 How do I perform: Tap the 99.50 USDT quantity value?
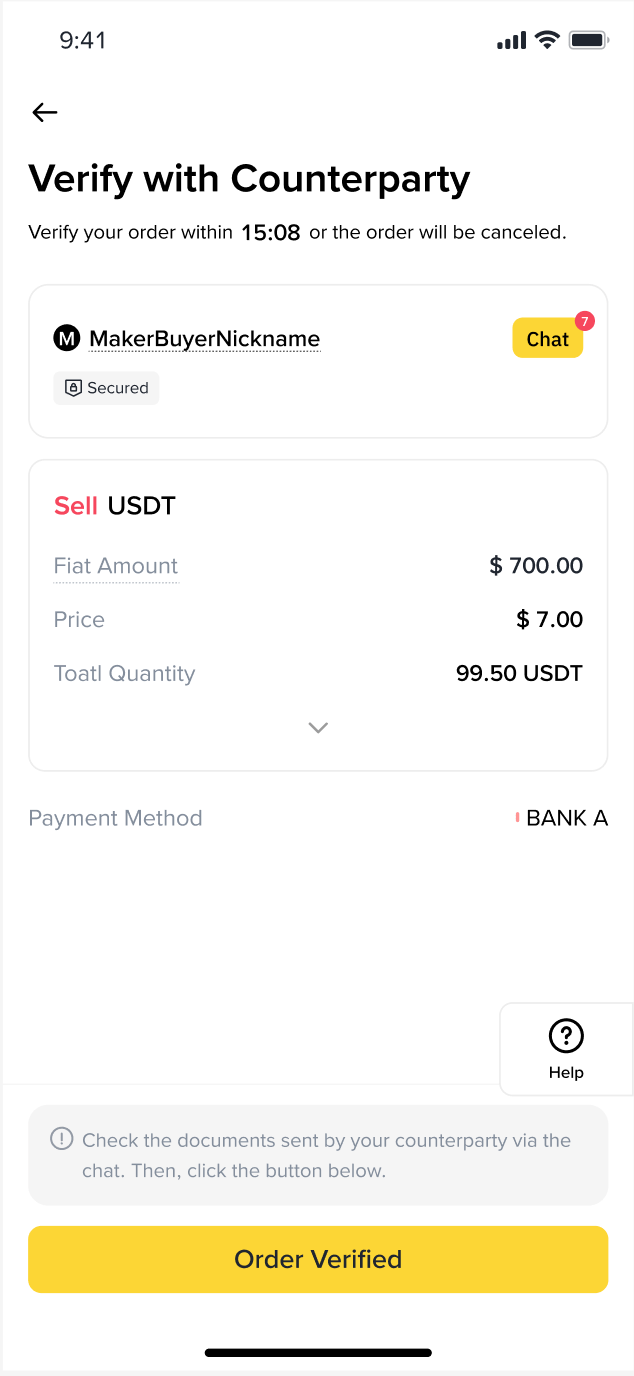pos(519,673)
